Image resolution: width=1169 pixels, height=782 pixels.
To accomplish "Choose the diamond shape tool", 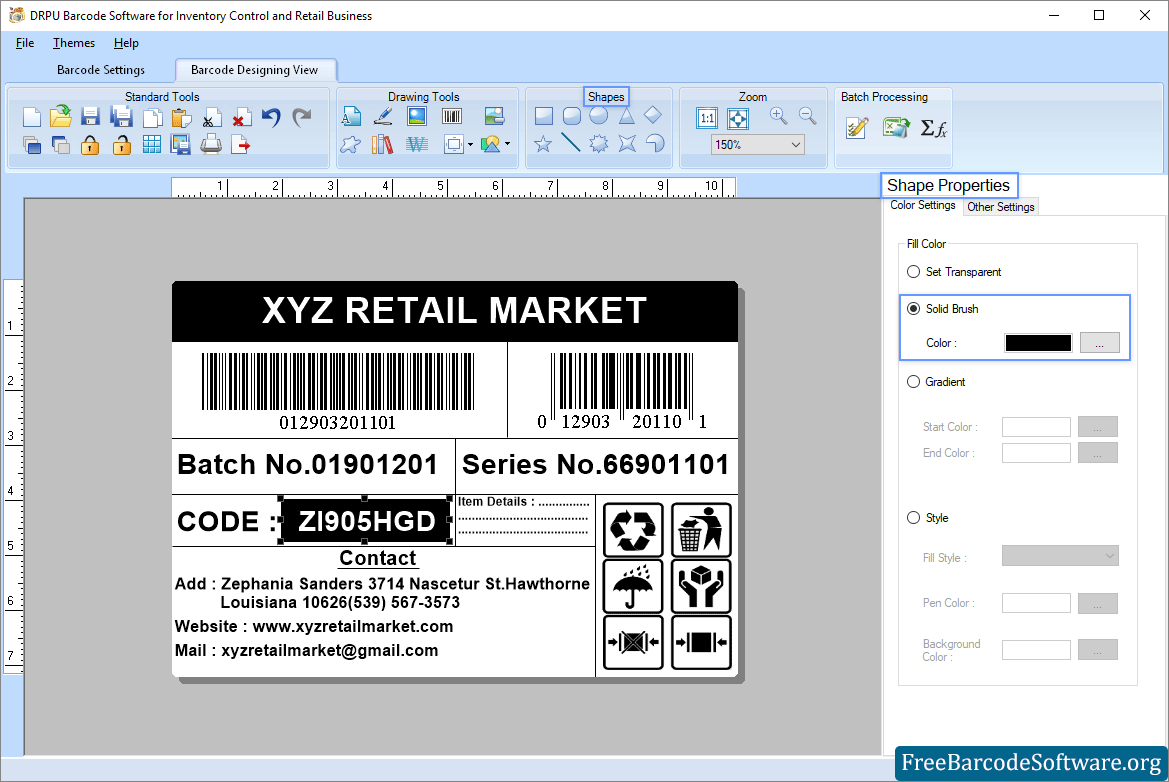I will click(x=653, y=115).
